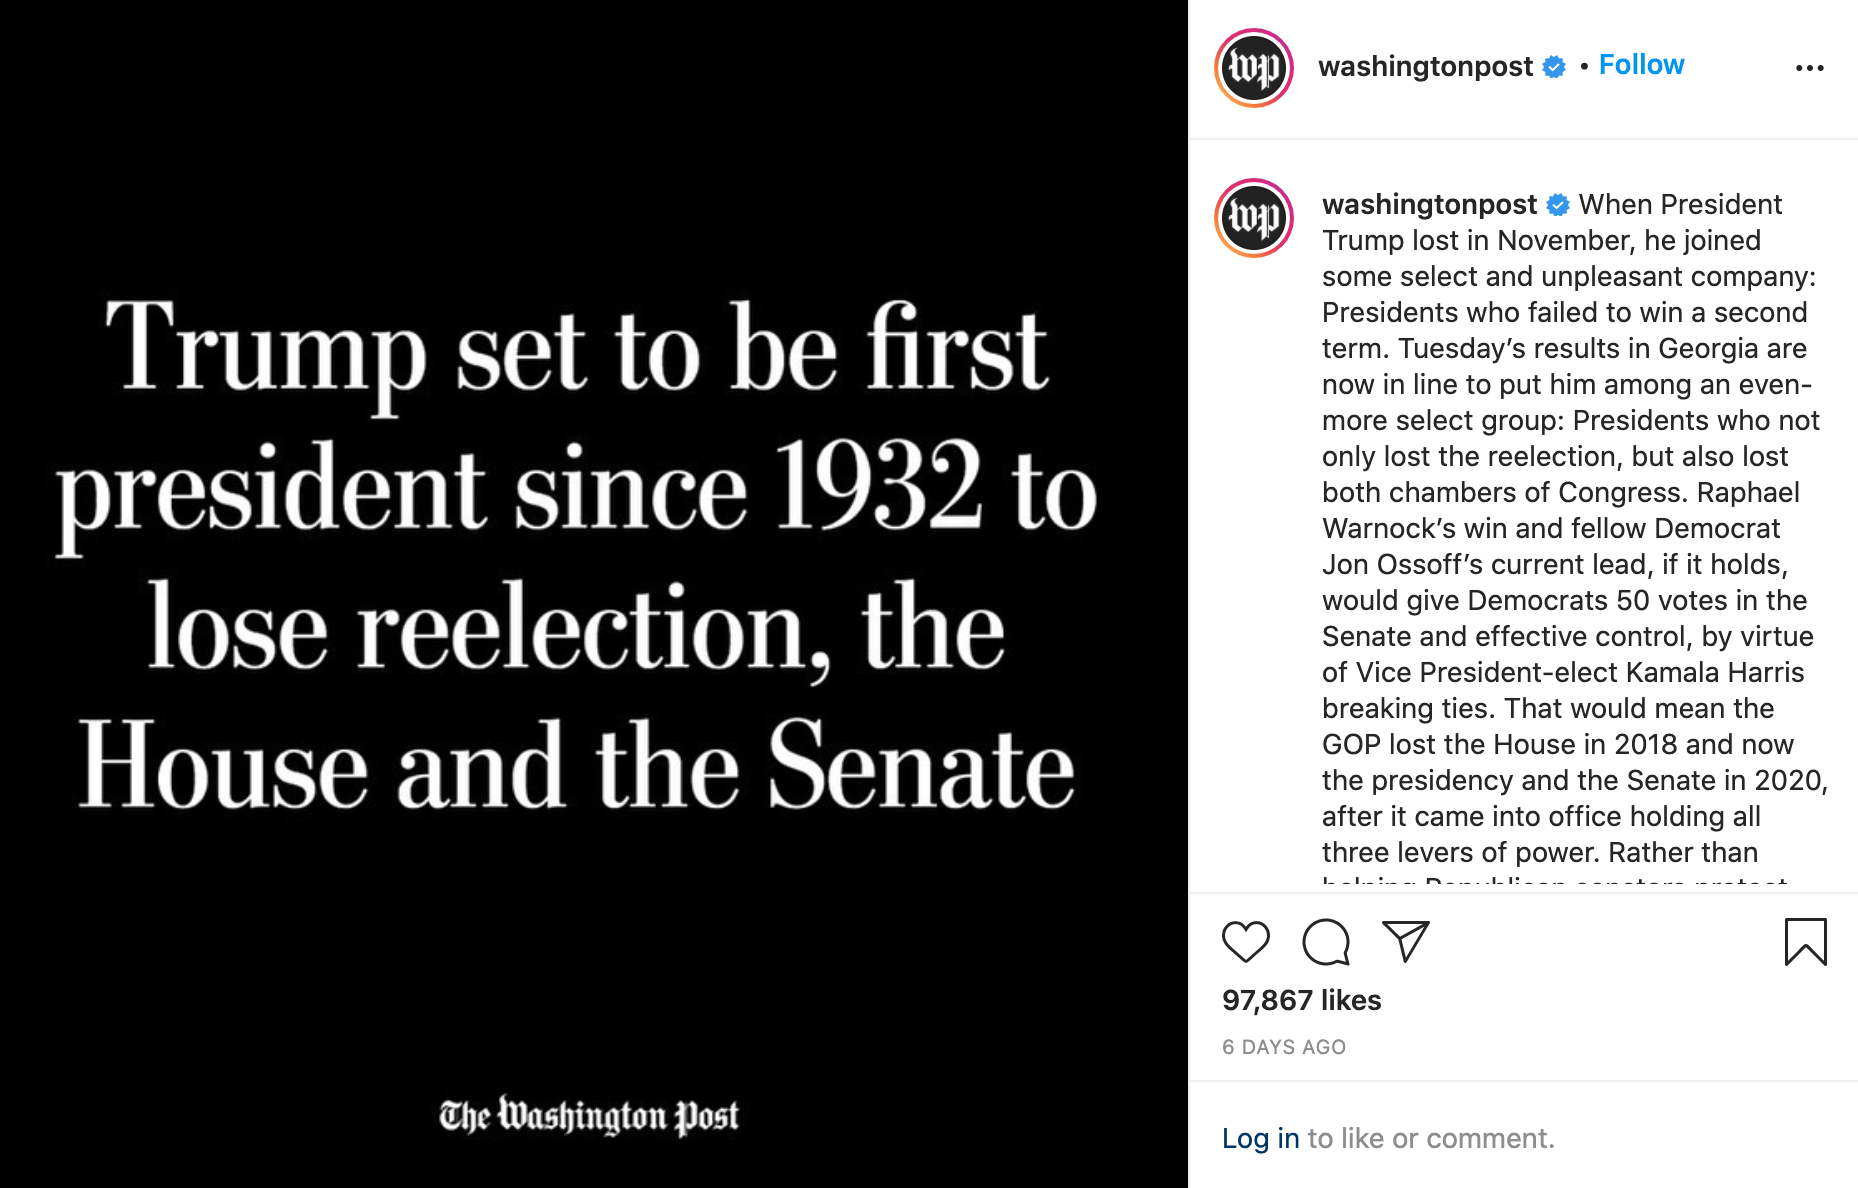
Task: View the 97,867 likes list
Action: (1301, 1000)
